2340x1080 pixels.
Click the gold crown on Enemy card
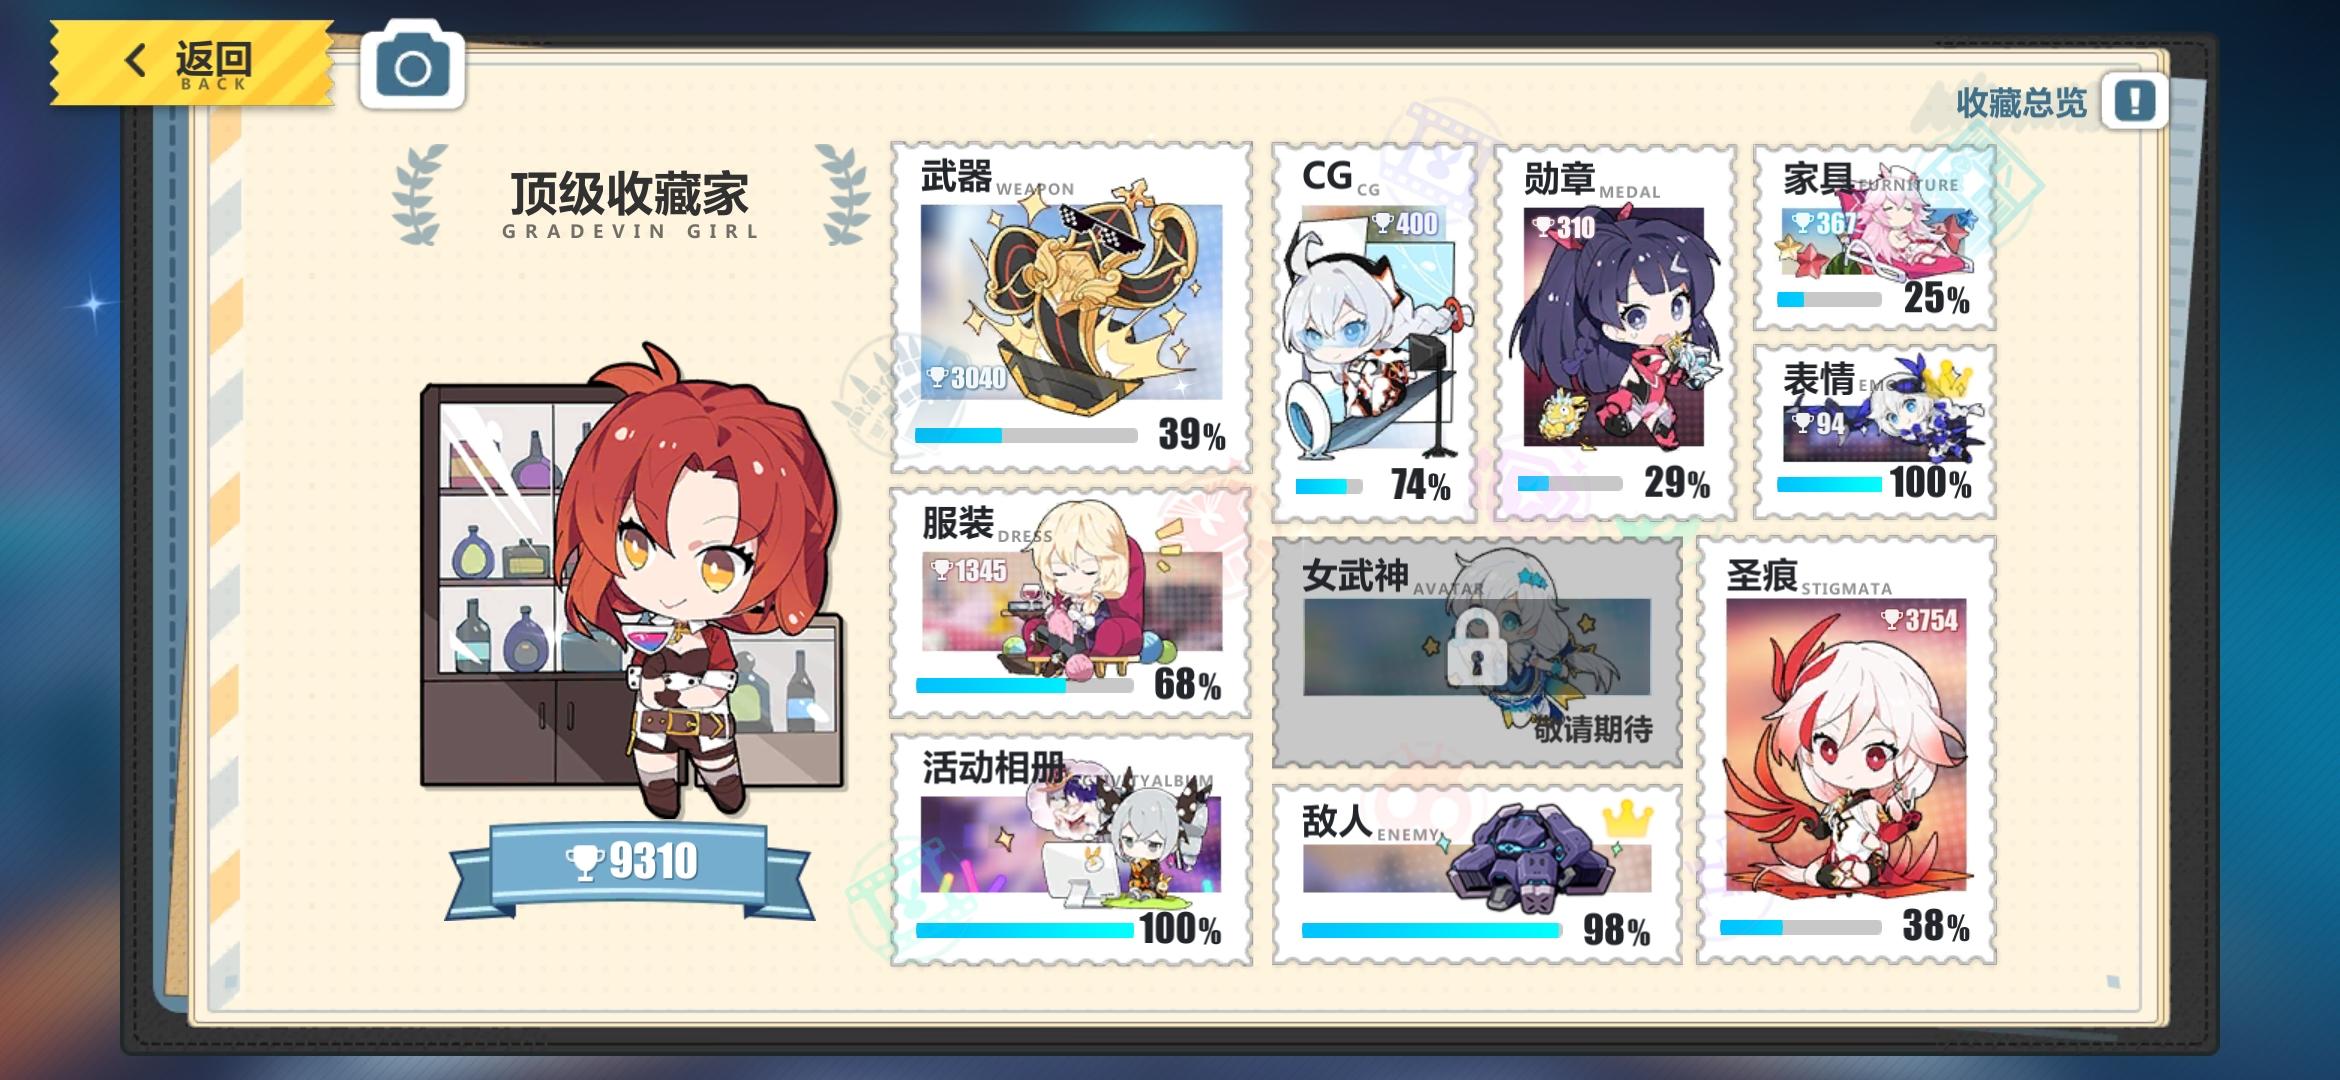pos(1627,819)
